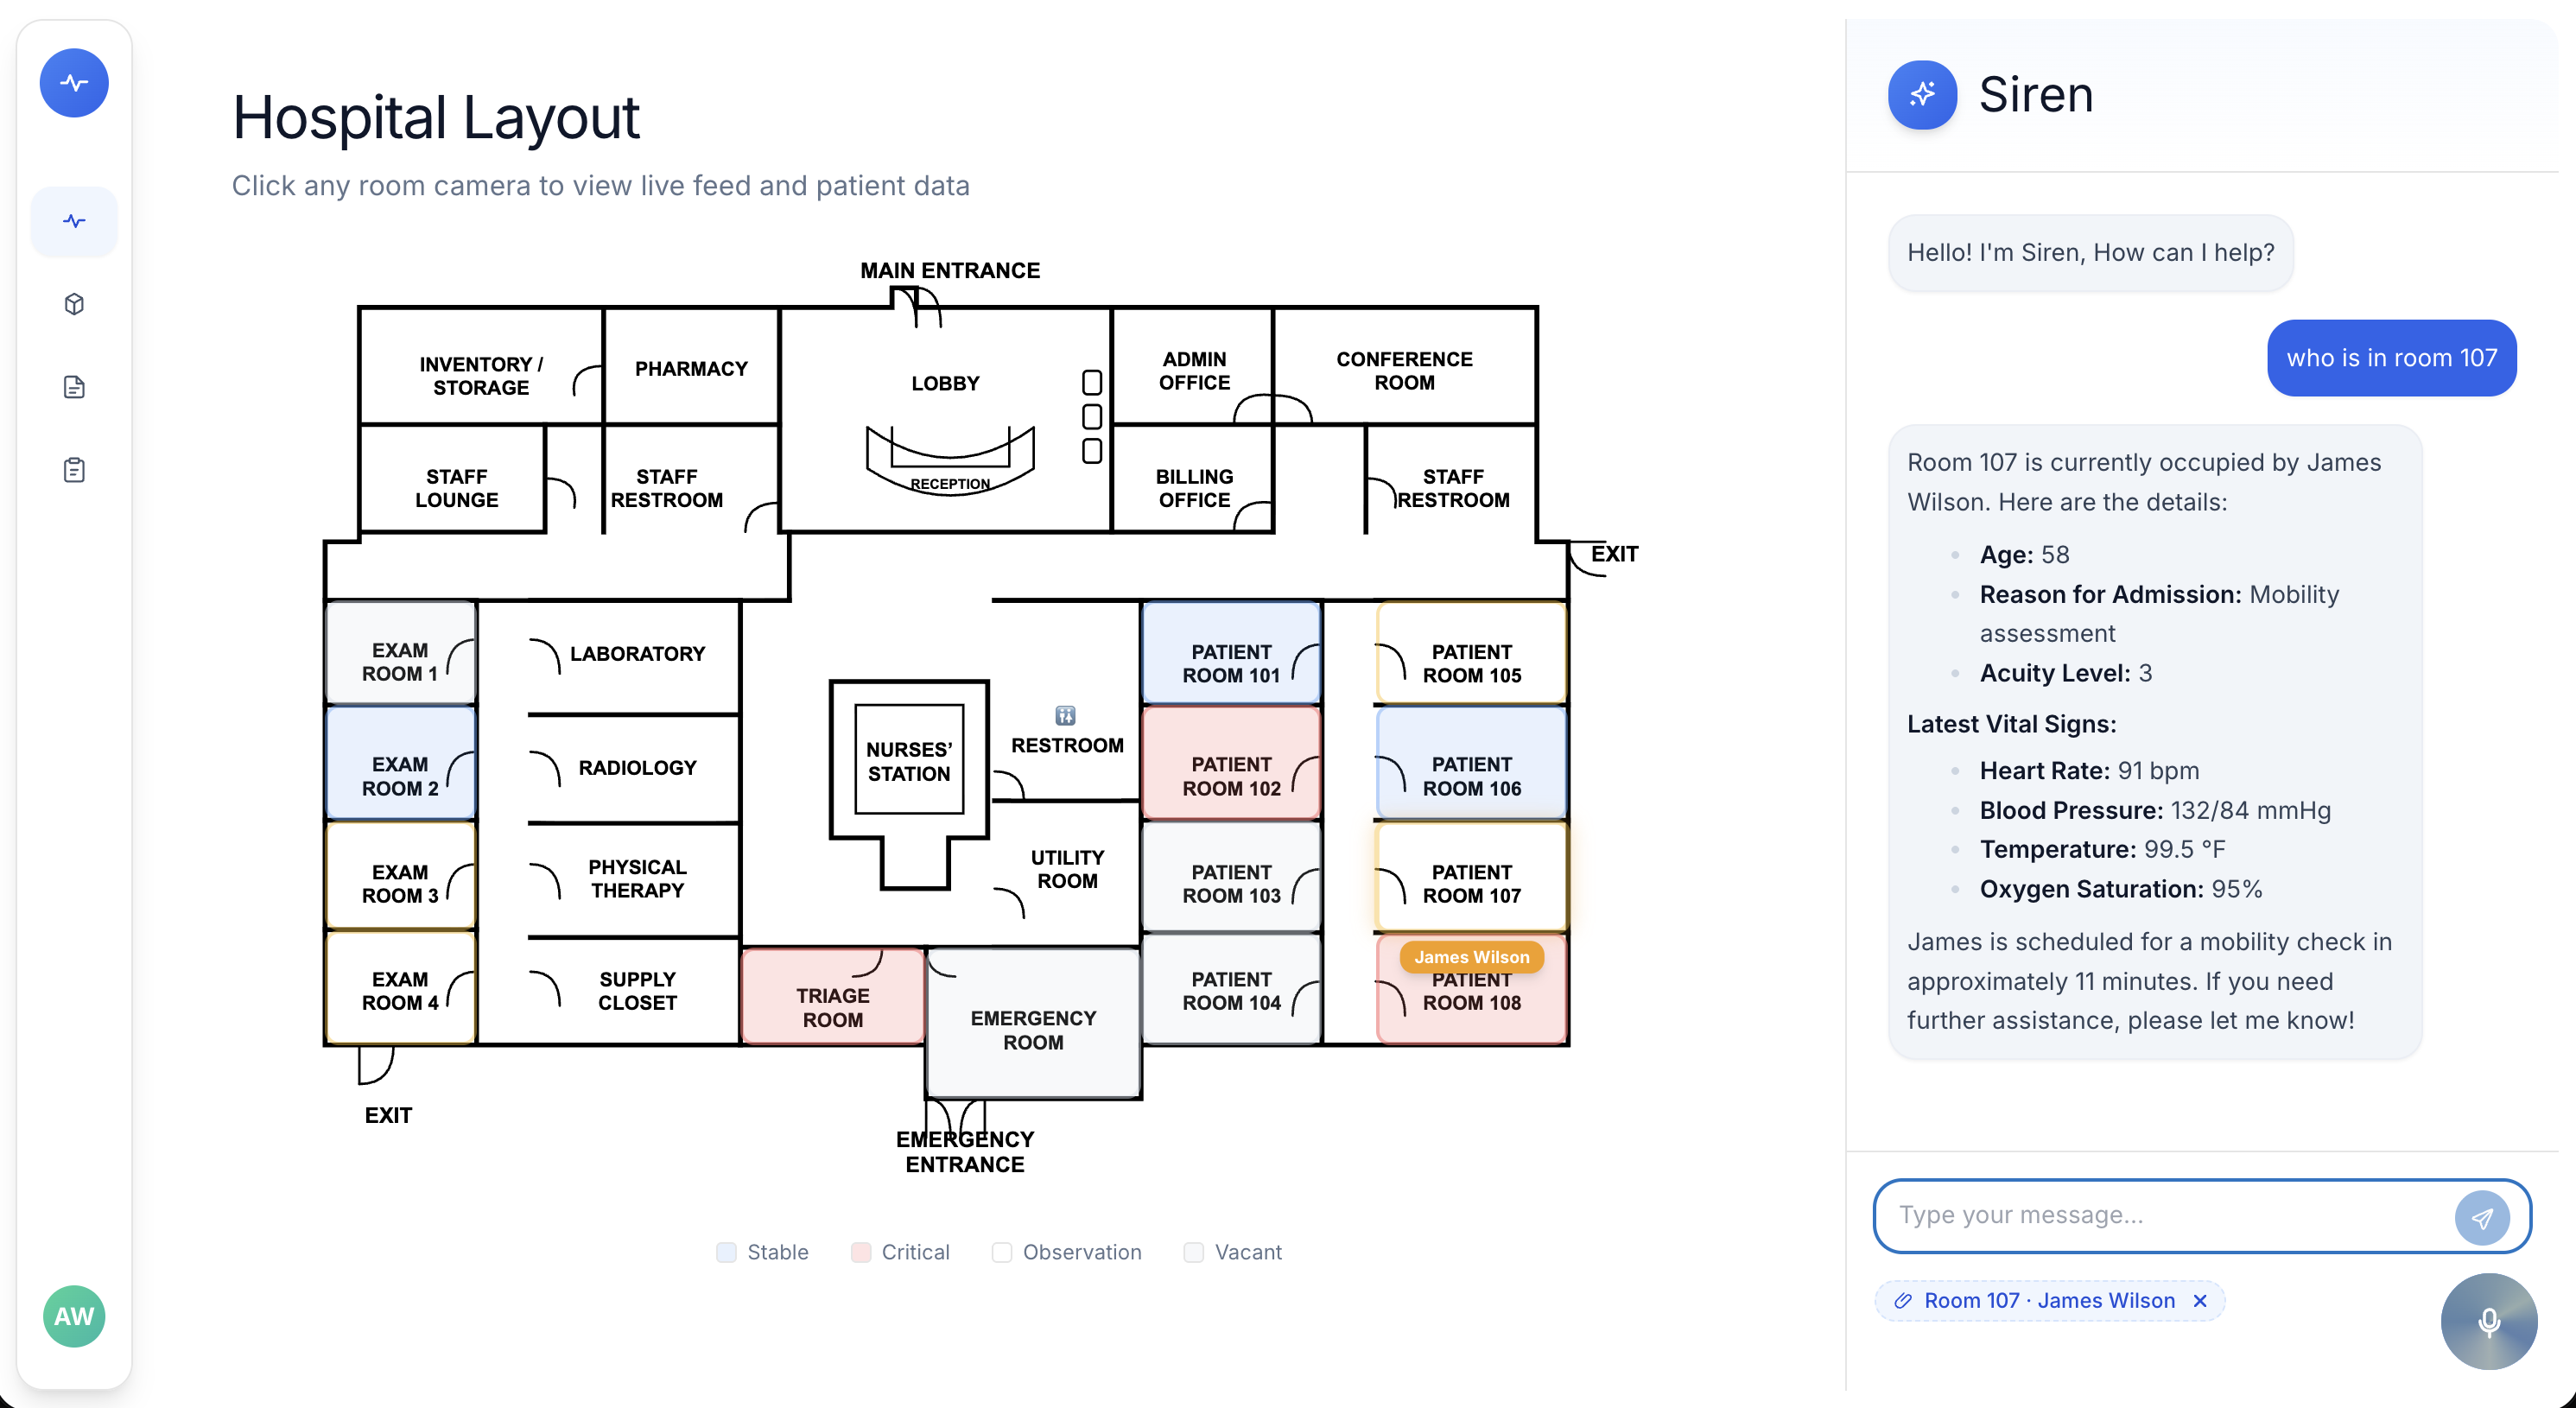
Task: Activate the microphone voice input button
Action: (x=2488, y=1321)
